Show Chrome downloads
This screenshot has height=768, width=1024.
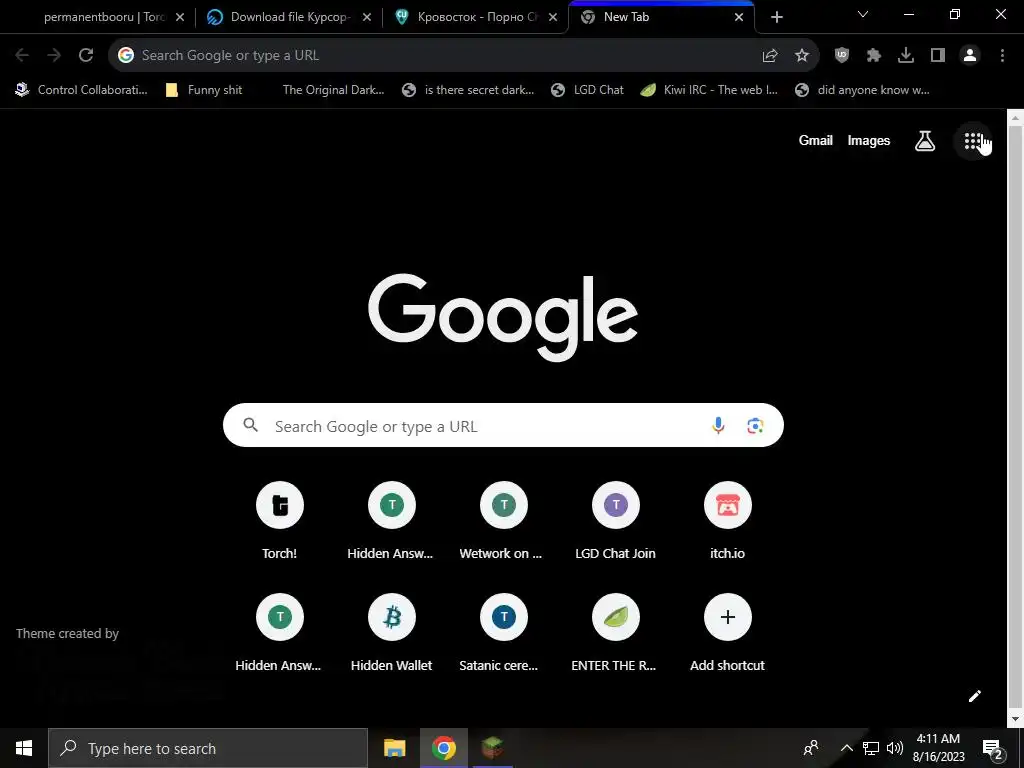pos(906,56)
